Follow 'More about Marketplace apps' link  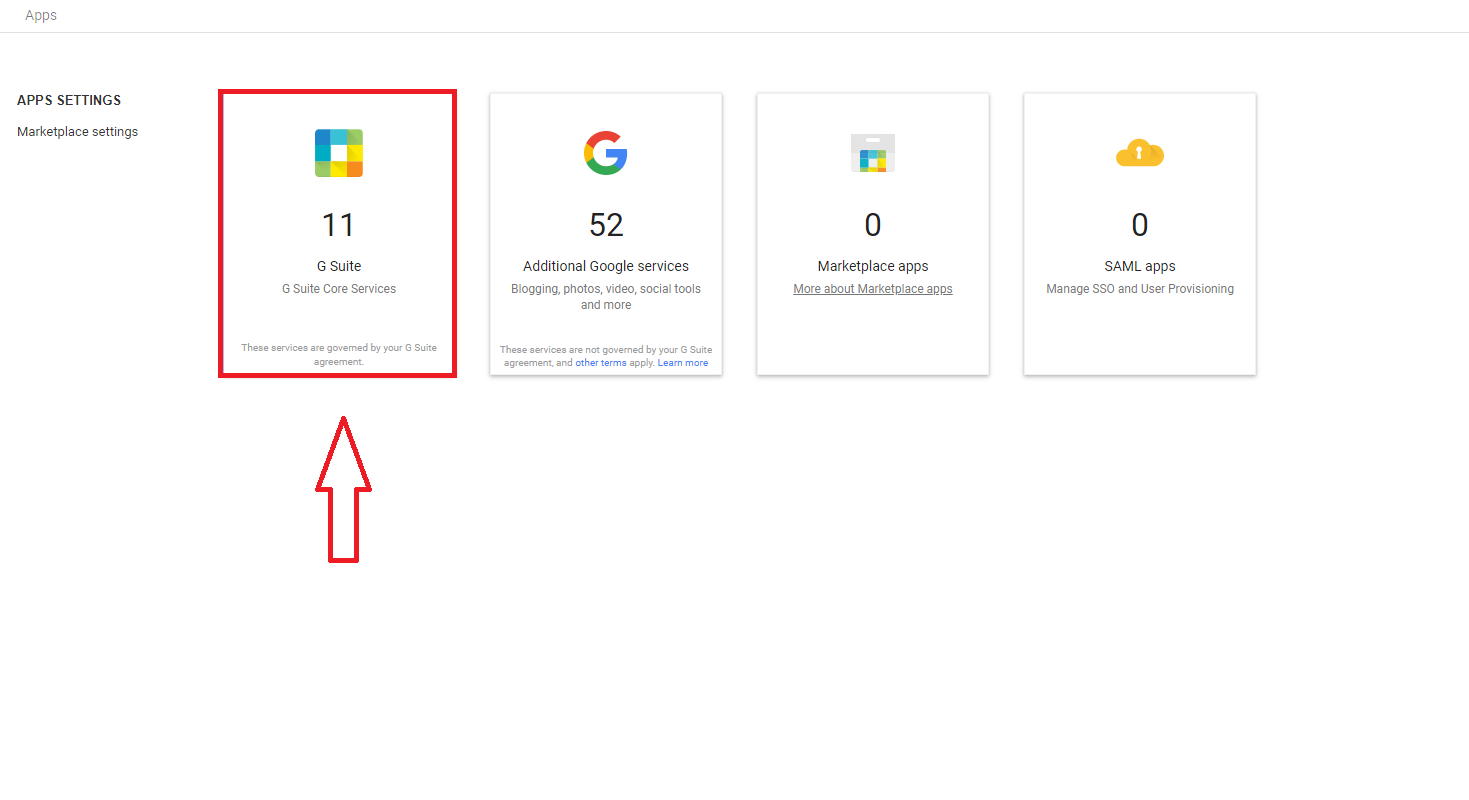tap(873, 289)
